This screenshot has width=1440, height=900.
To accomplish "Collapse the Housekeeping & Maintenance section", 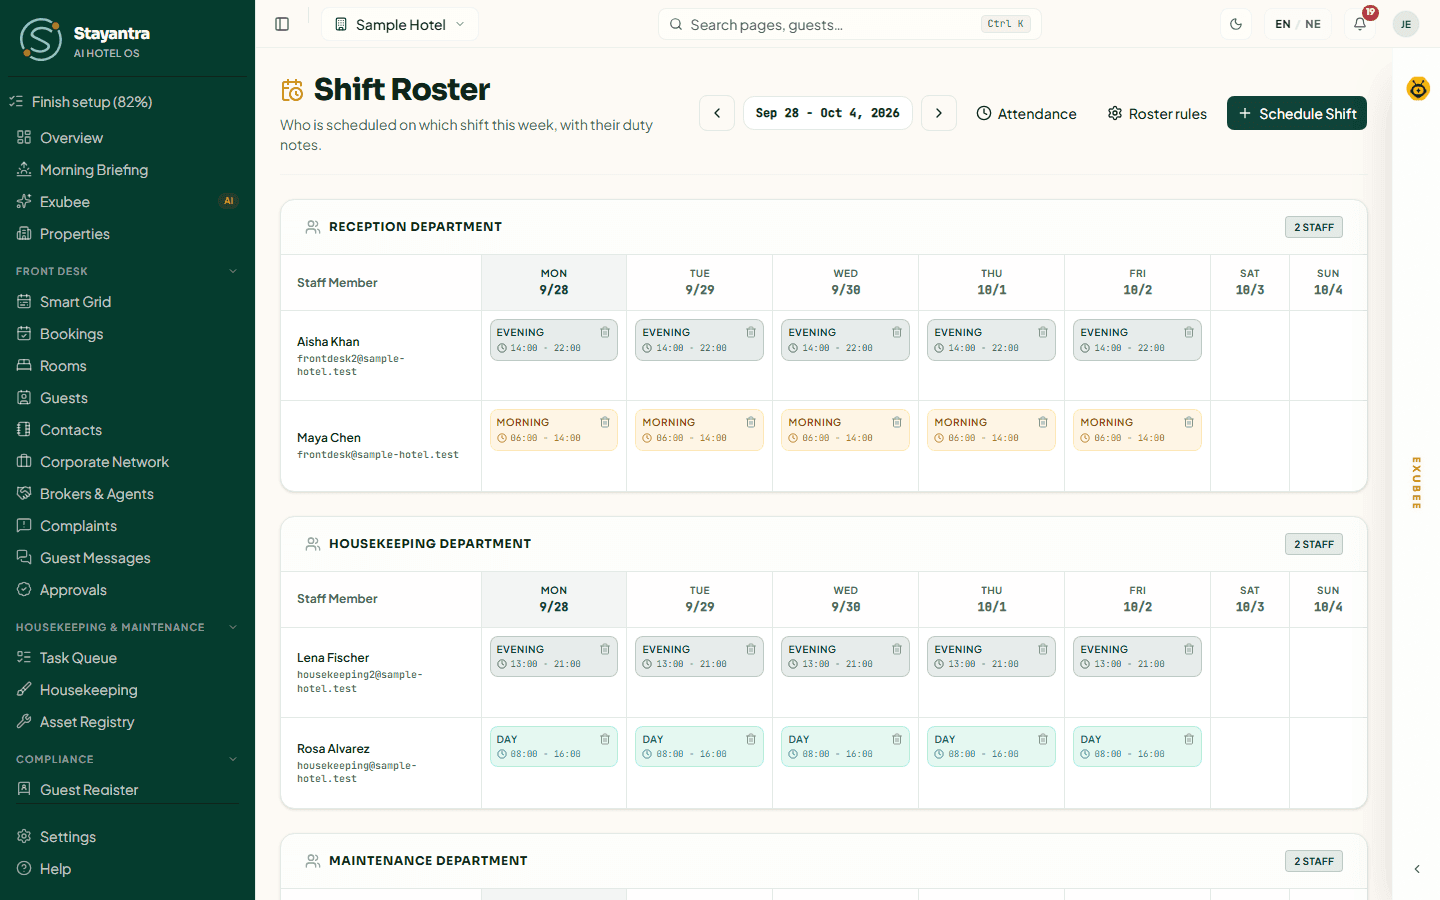I will 127,627.
